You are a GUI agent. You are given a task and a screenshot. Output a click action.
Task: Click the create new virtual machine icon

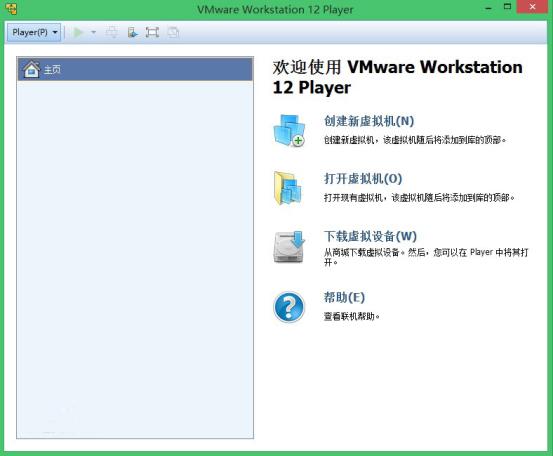(x=289, y=130)
